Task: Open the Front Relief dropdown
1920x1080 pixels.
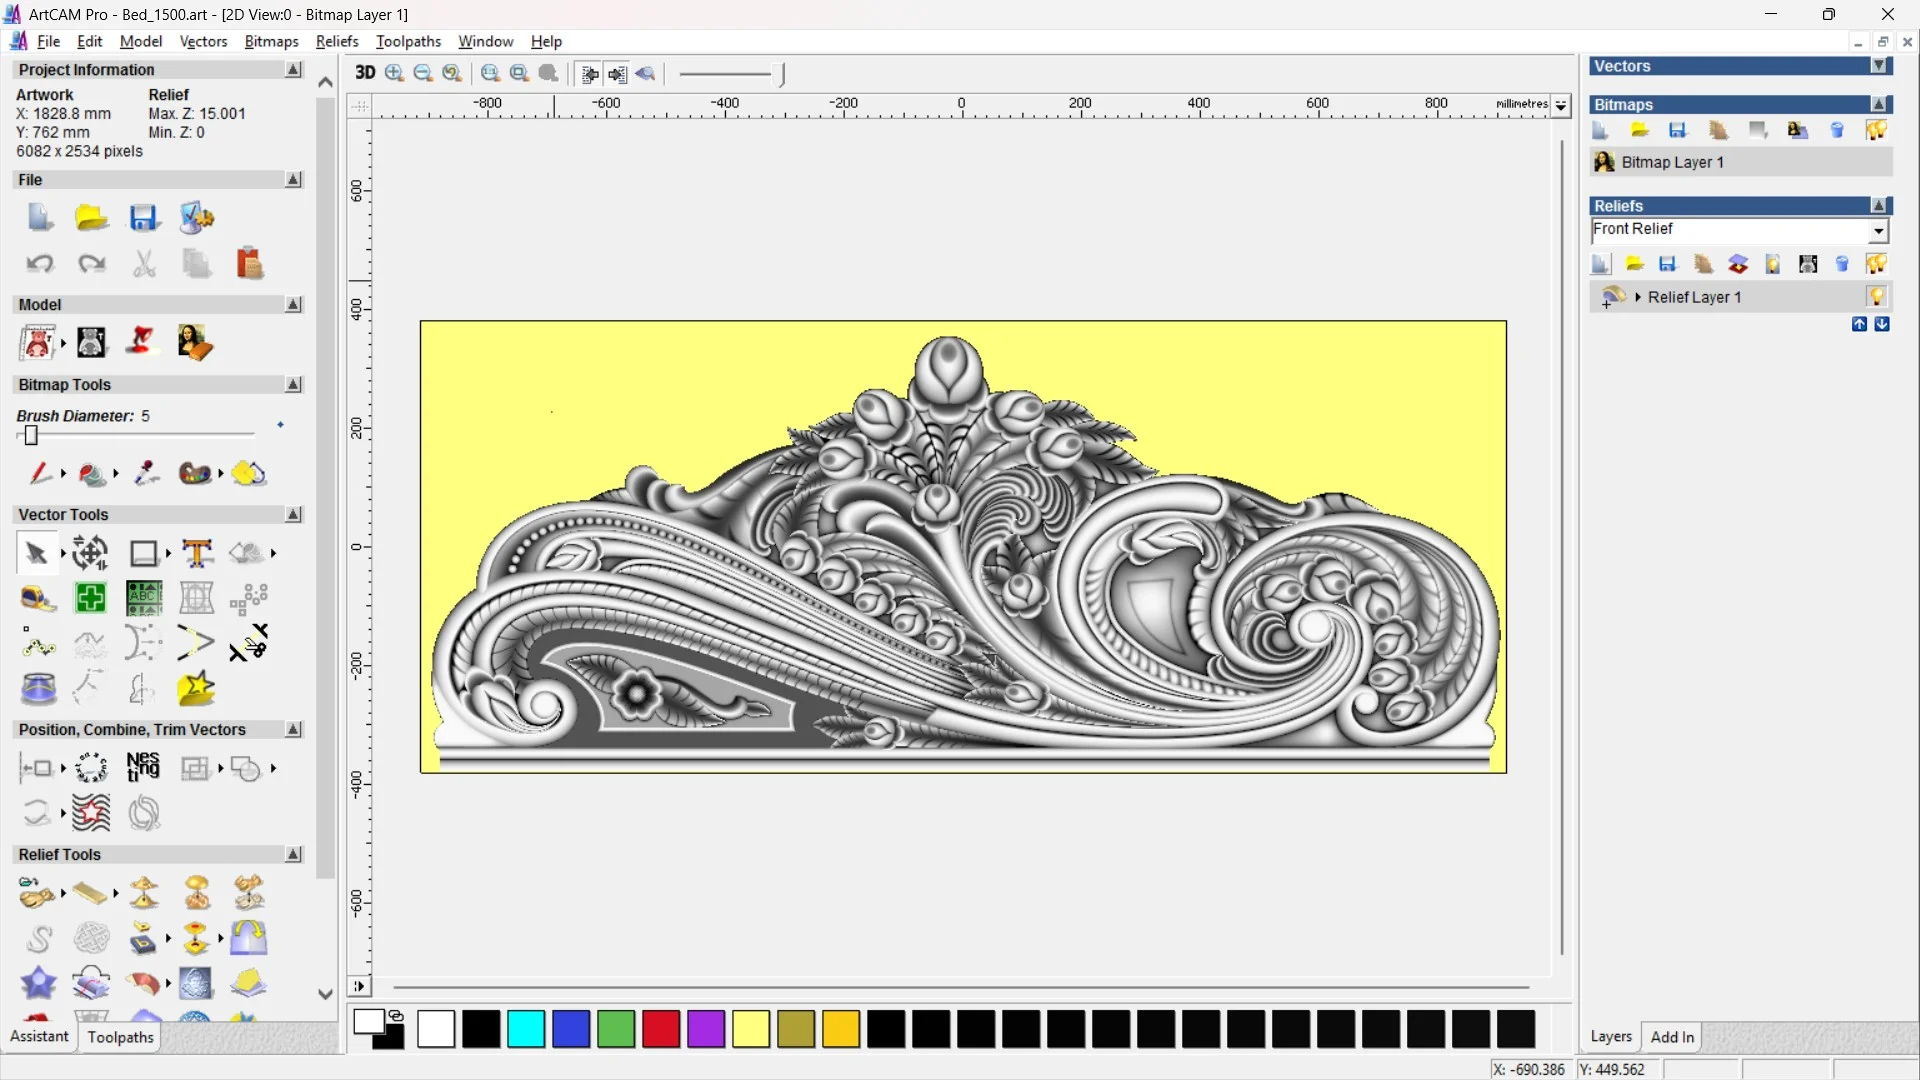Action: click(x=1878, y=231)
